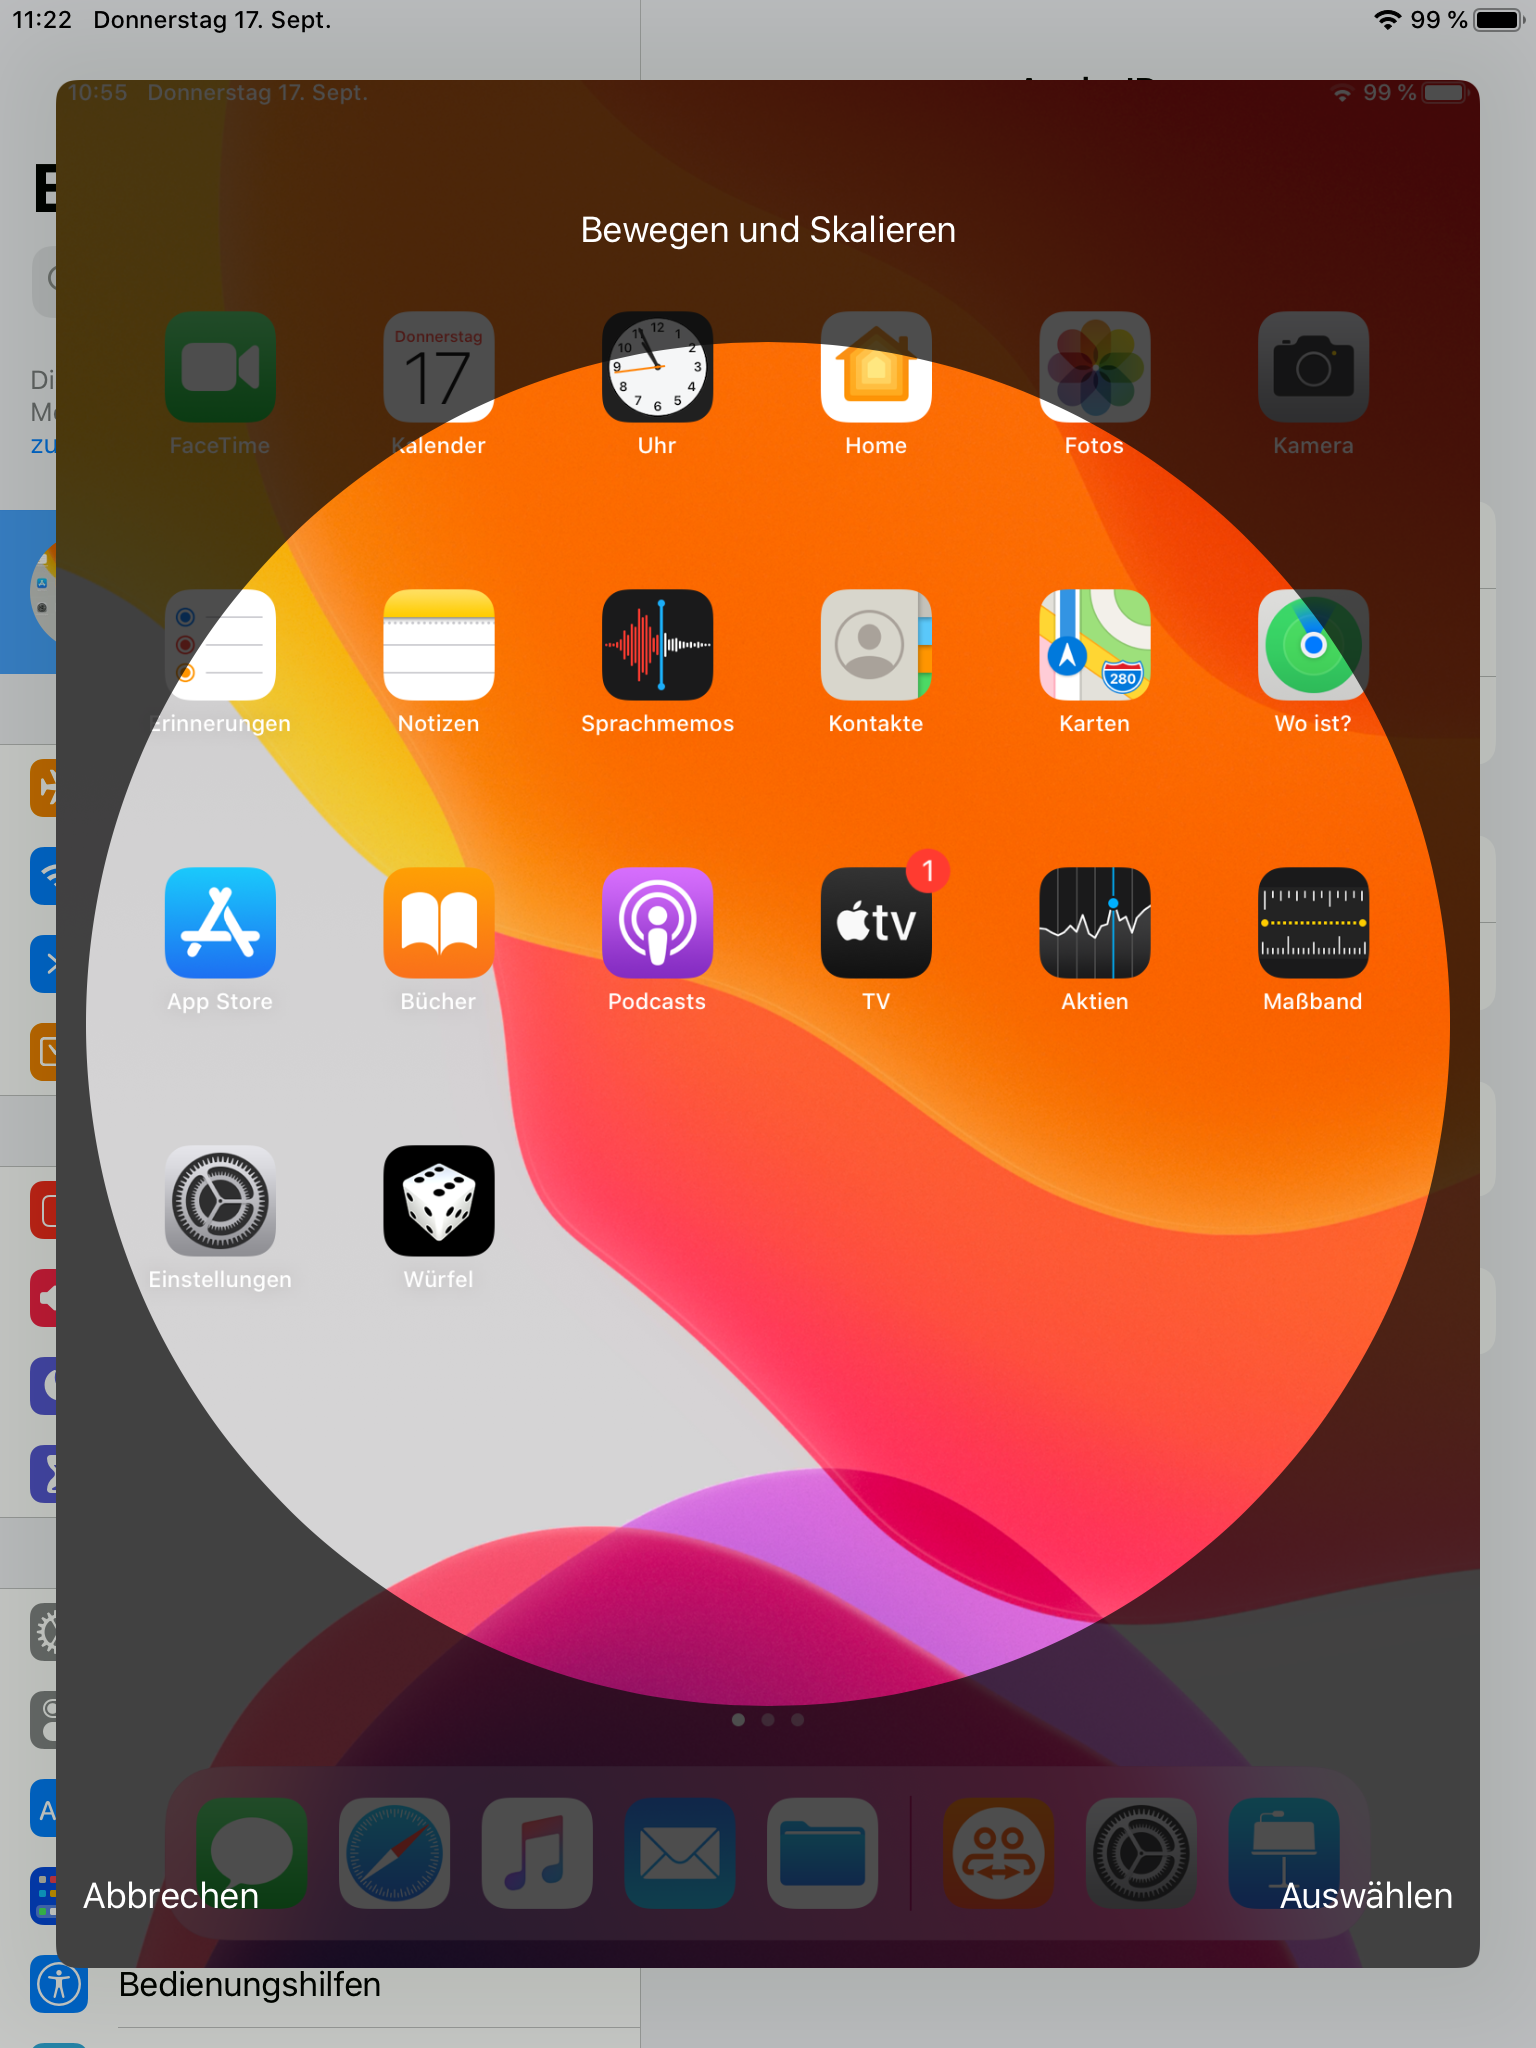
Task: Click the Maßband measure icon
Action: 1312,922
